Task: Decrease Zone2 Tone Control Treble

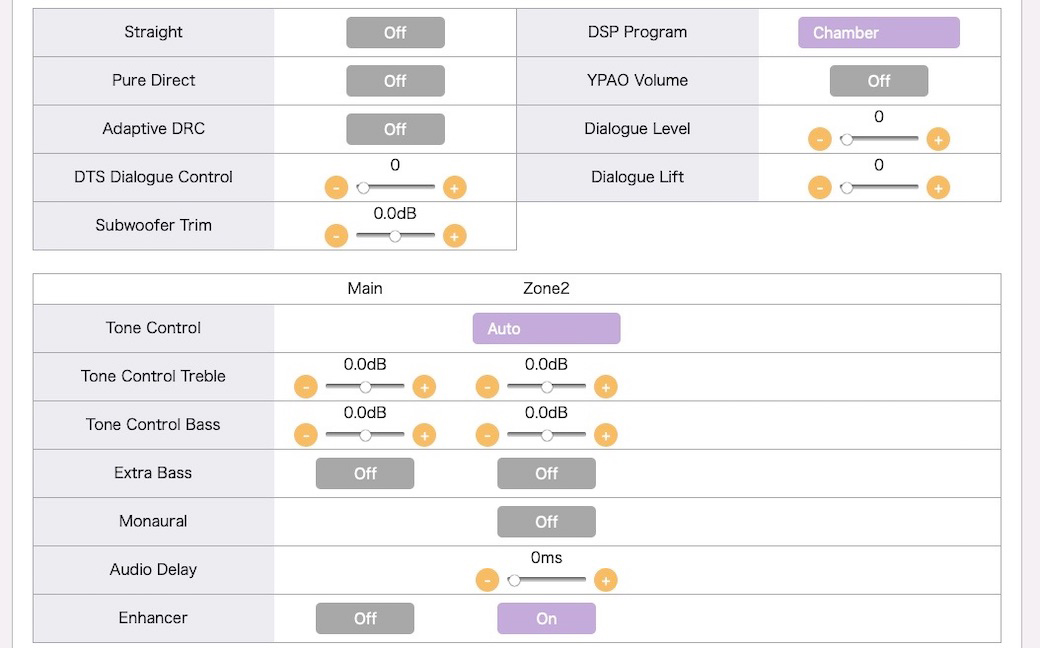Action: click(488, 387)
